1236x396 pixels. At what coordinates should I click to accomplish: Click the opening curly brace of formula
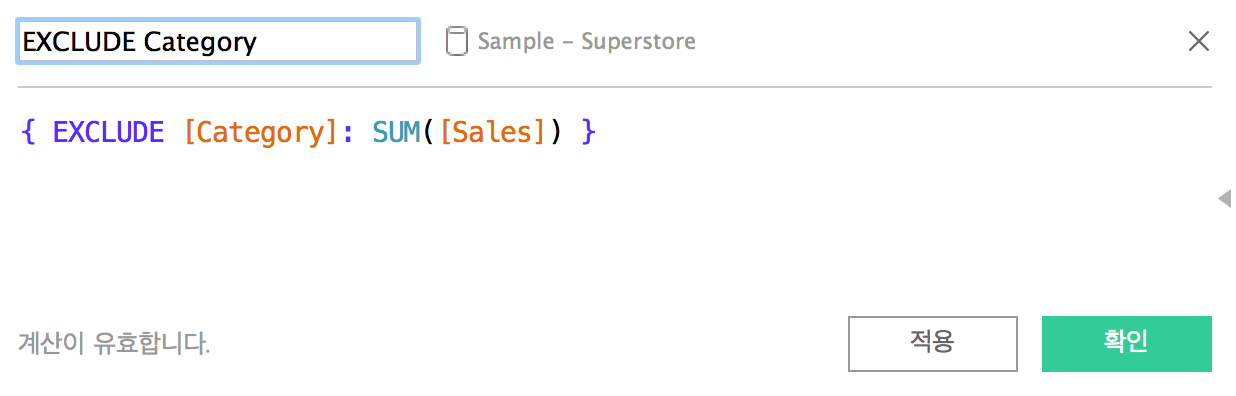pos(28,132)
